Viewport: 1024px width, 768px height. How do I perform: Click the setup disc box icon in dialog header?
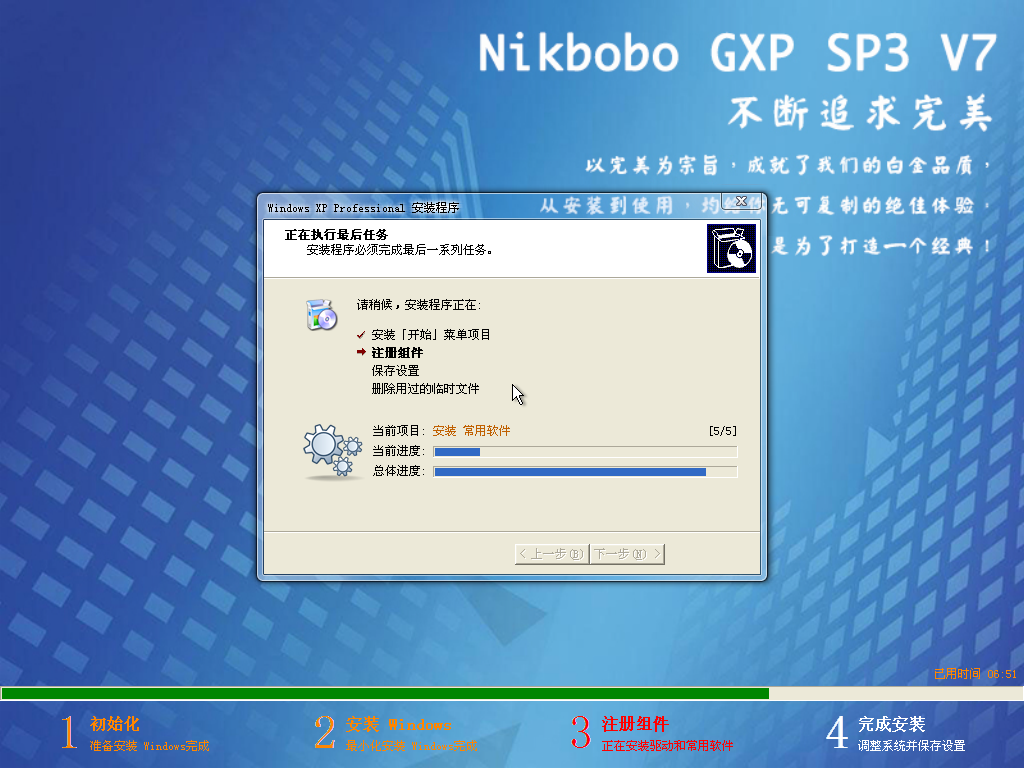click(731, 248)
